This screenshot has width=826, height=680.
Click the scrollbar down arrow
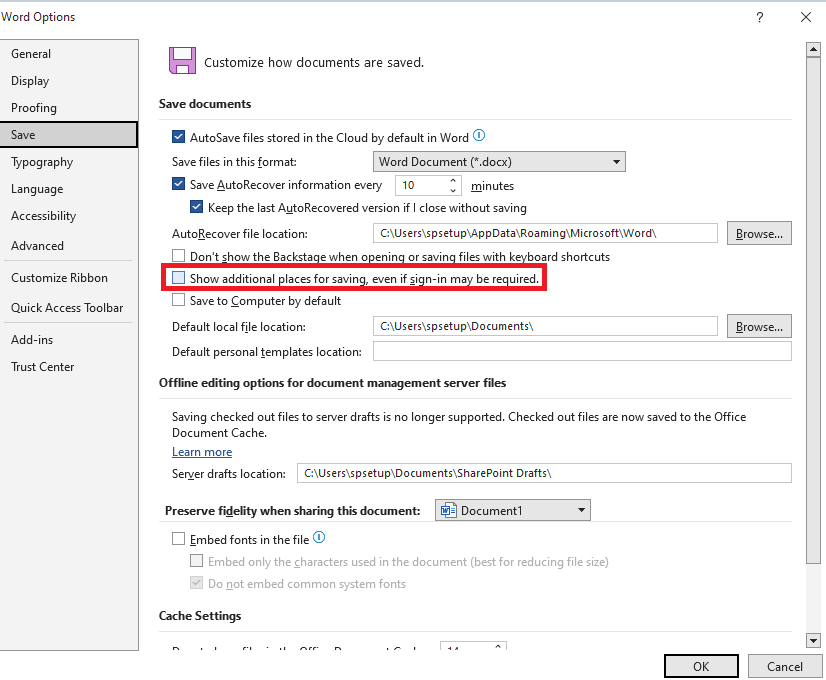click(814, 641)
